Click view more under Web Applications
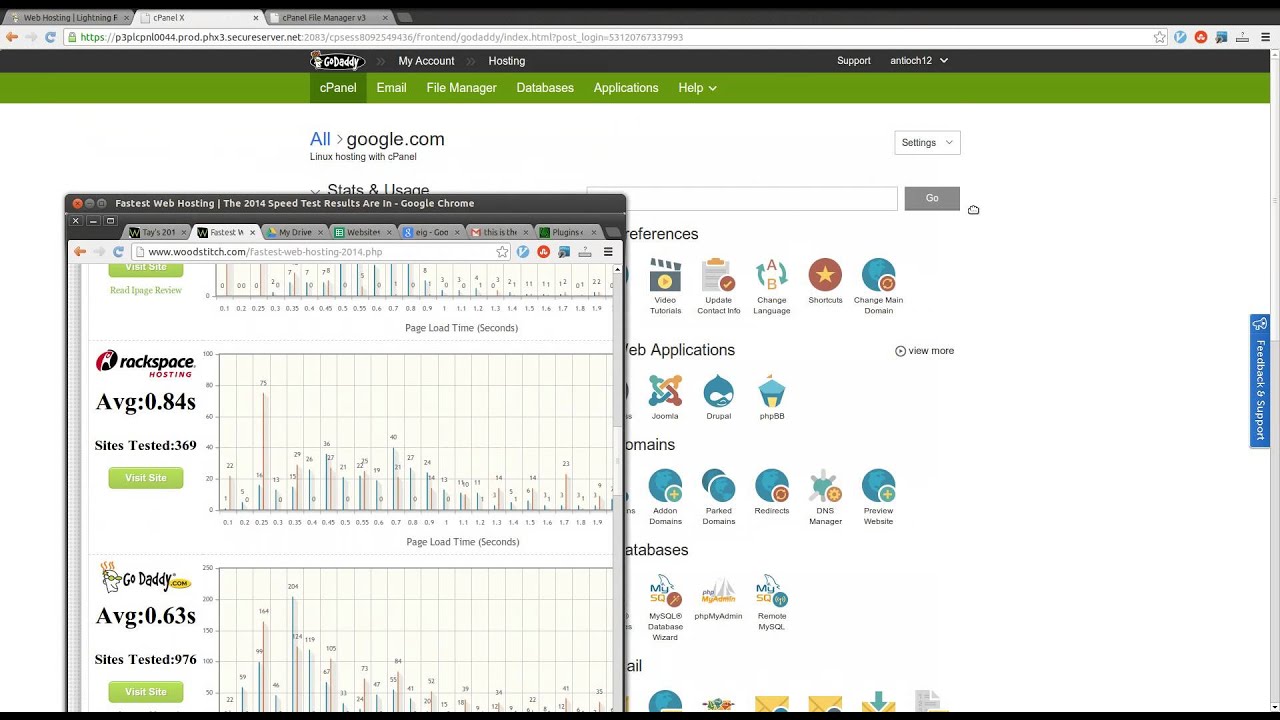This screenshot has width=1280, height=720. coord(924,351)
